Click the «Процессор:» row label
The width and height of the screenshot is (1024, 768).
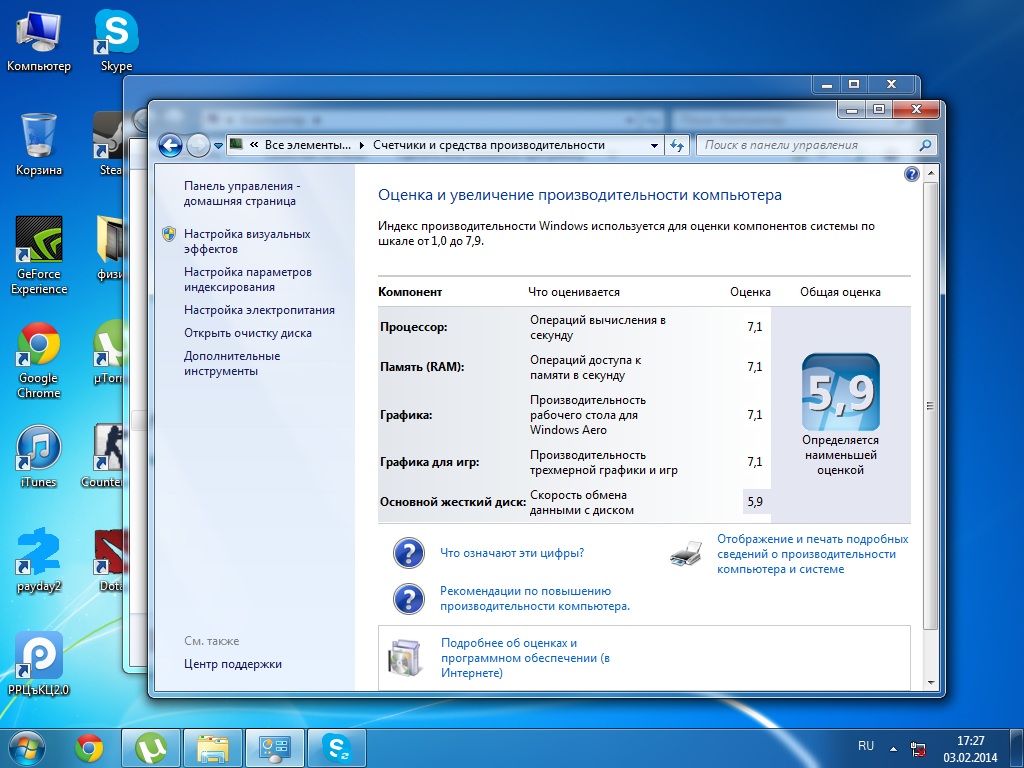(x=413, y=327)
